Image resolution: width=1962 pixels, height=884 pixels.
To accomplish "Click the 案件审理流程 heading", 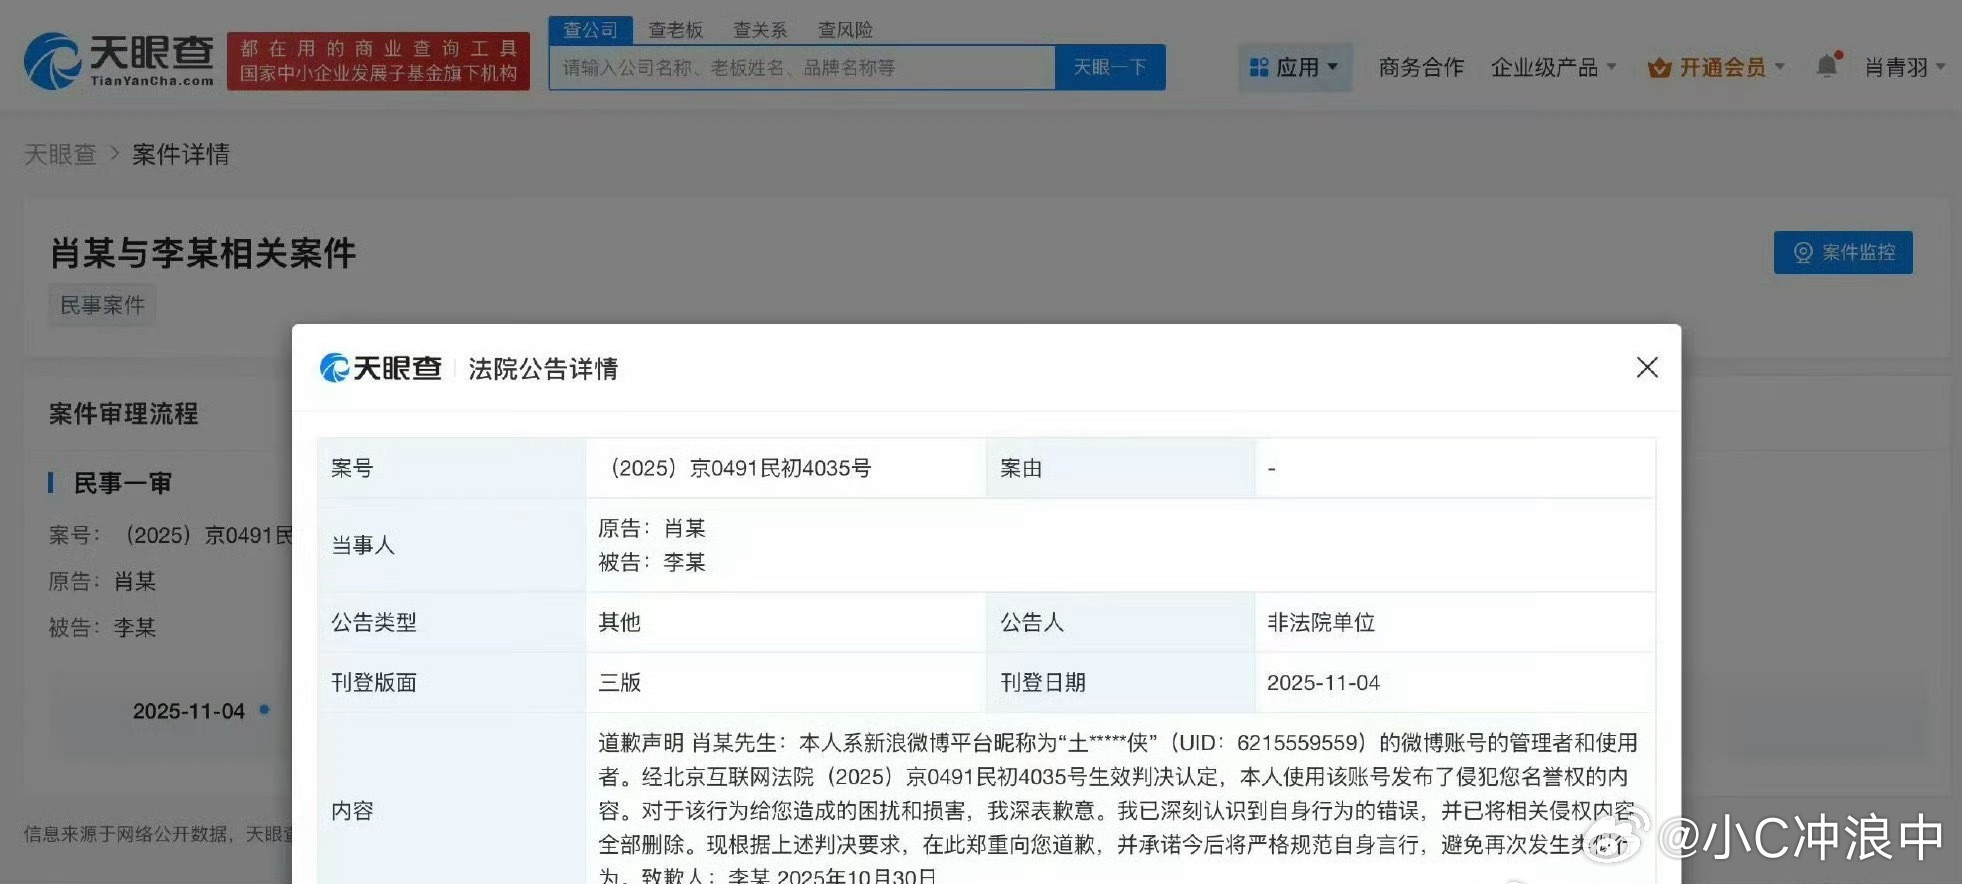I will [123, 413].
